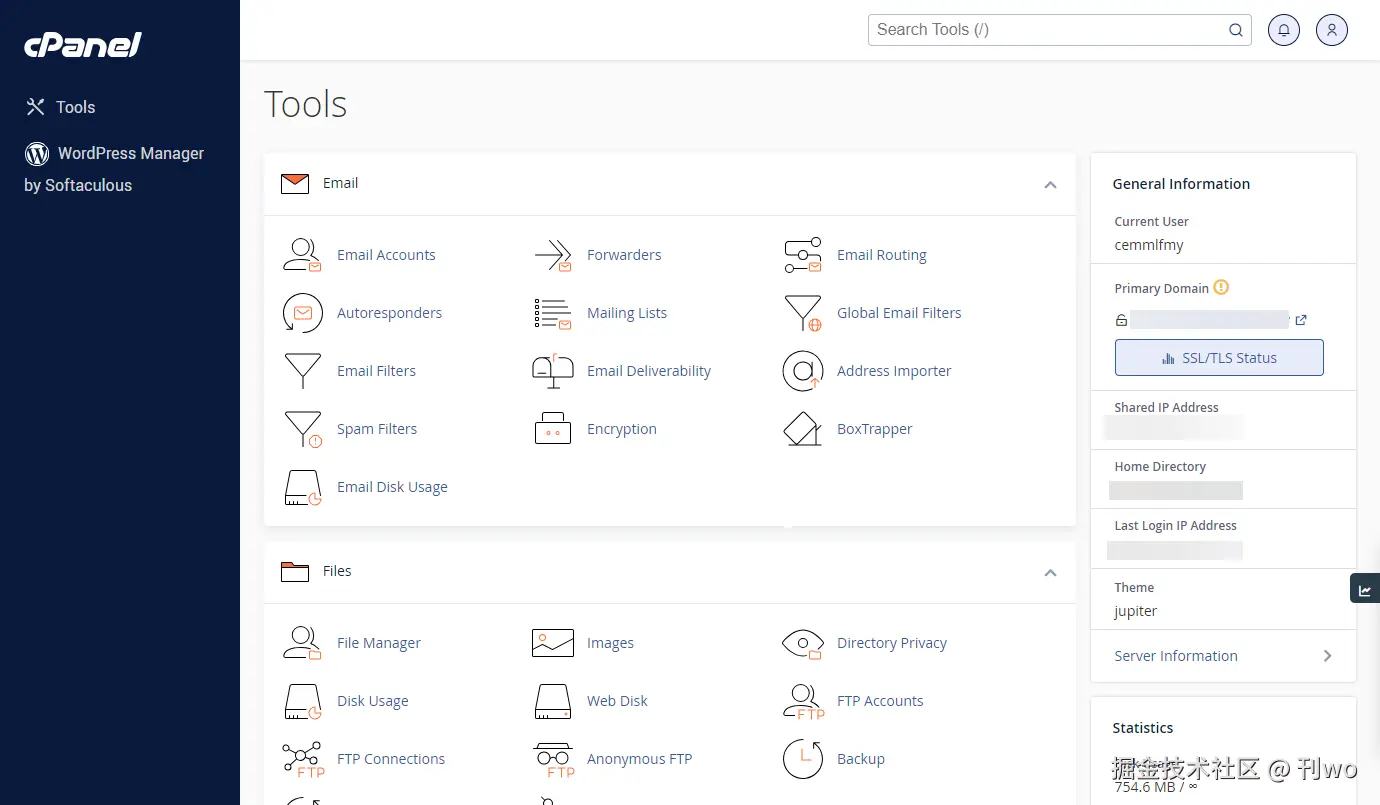Click the cPanel logo

[x=82, y=44]
